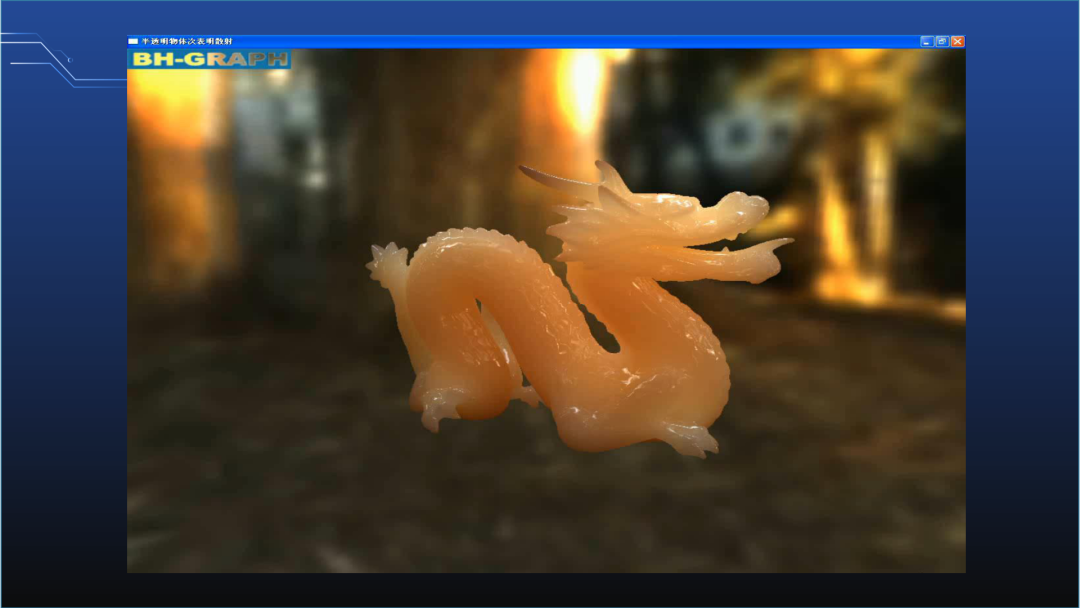Click the application icon in the title bar

click(133, 41)
